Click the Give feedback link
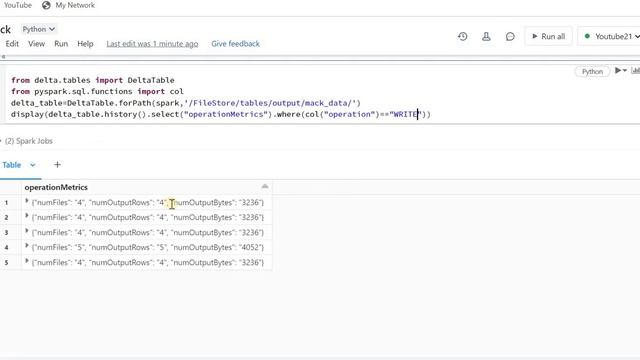This screenshot has width=640, height=360. 235,44
